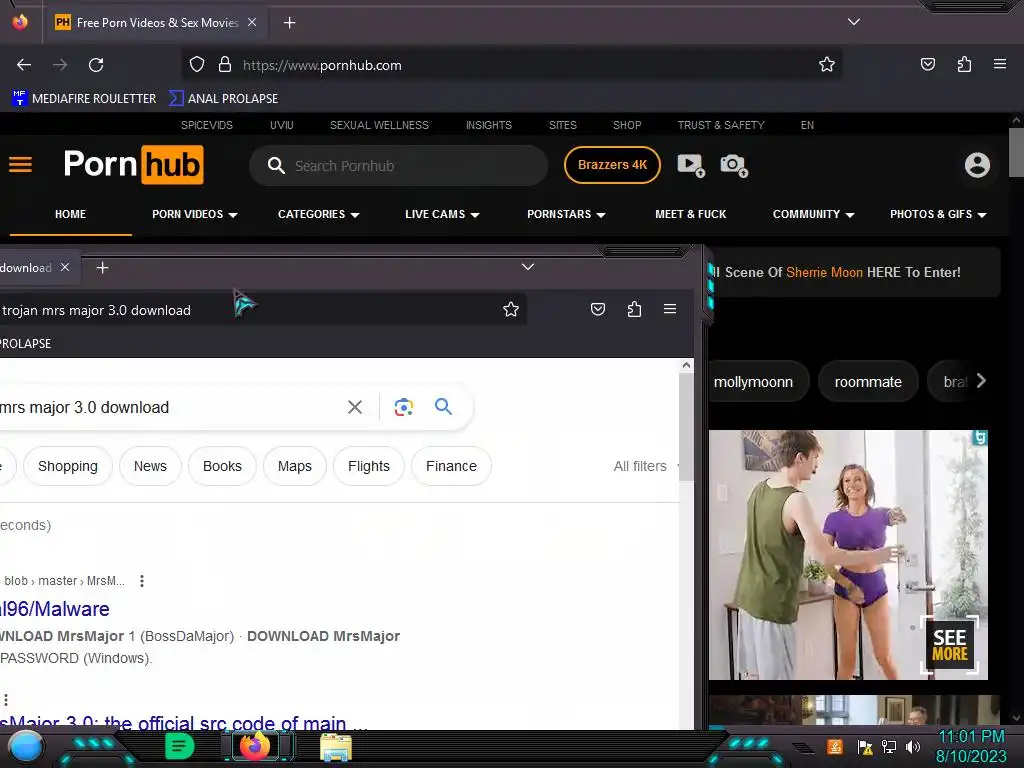1024x768 pixels.
Task: Click the upload photo camera icon
Action: [x=733, y=165]
